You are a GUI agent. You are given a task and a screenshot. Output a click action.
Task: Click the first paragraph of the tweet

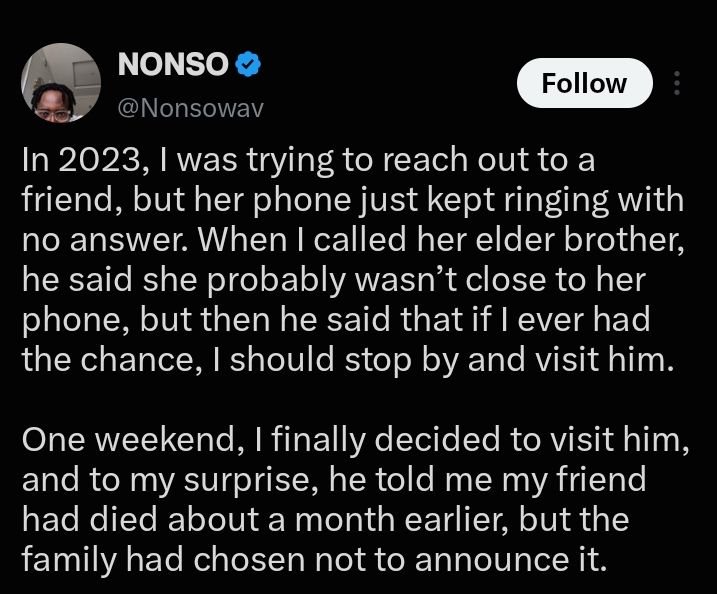click(354, 259)
